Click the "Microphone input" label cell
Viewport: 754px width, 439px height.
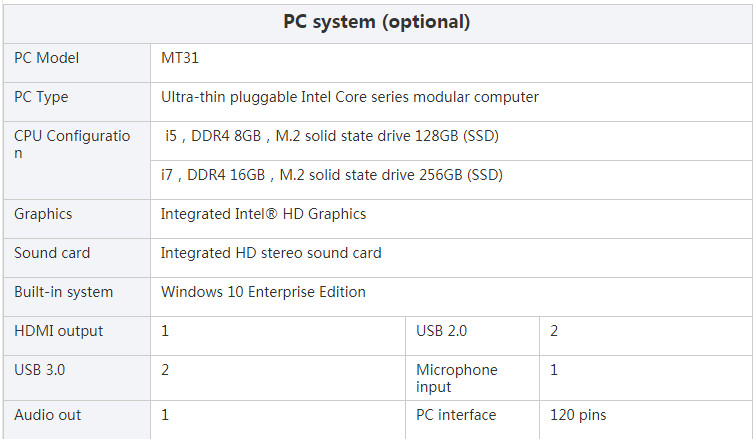pyautogui.click(x=456, y=378)
